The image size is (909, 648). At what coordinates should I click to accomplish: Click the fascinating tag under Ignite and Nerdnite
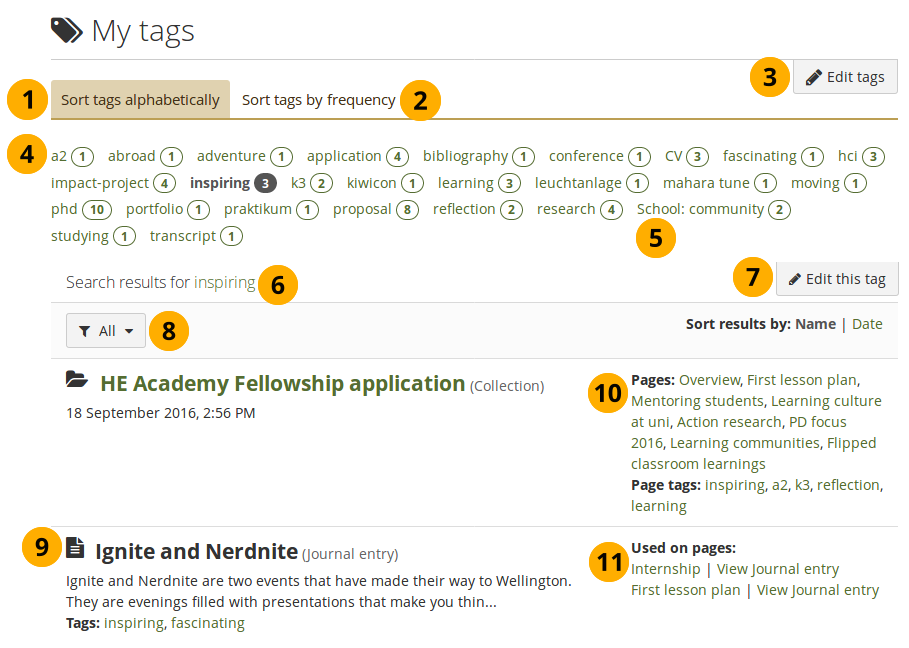coord(207,623)
